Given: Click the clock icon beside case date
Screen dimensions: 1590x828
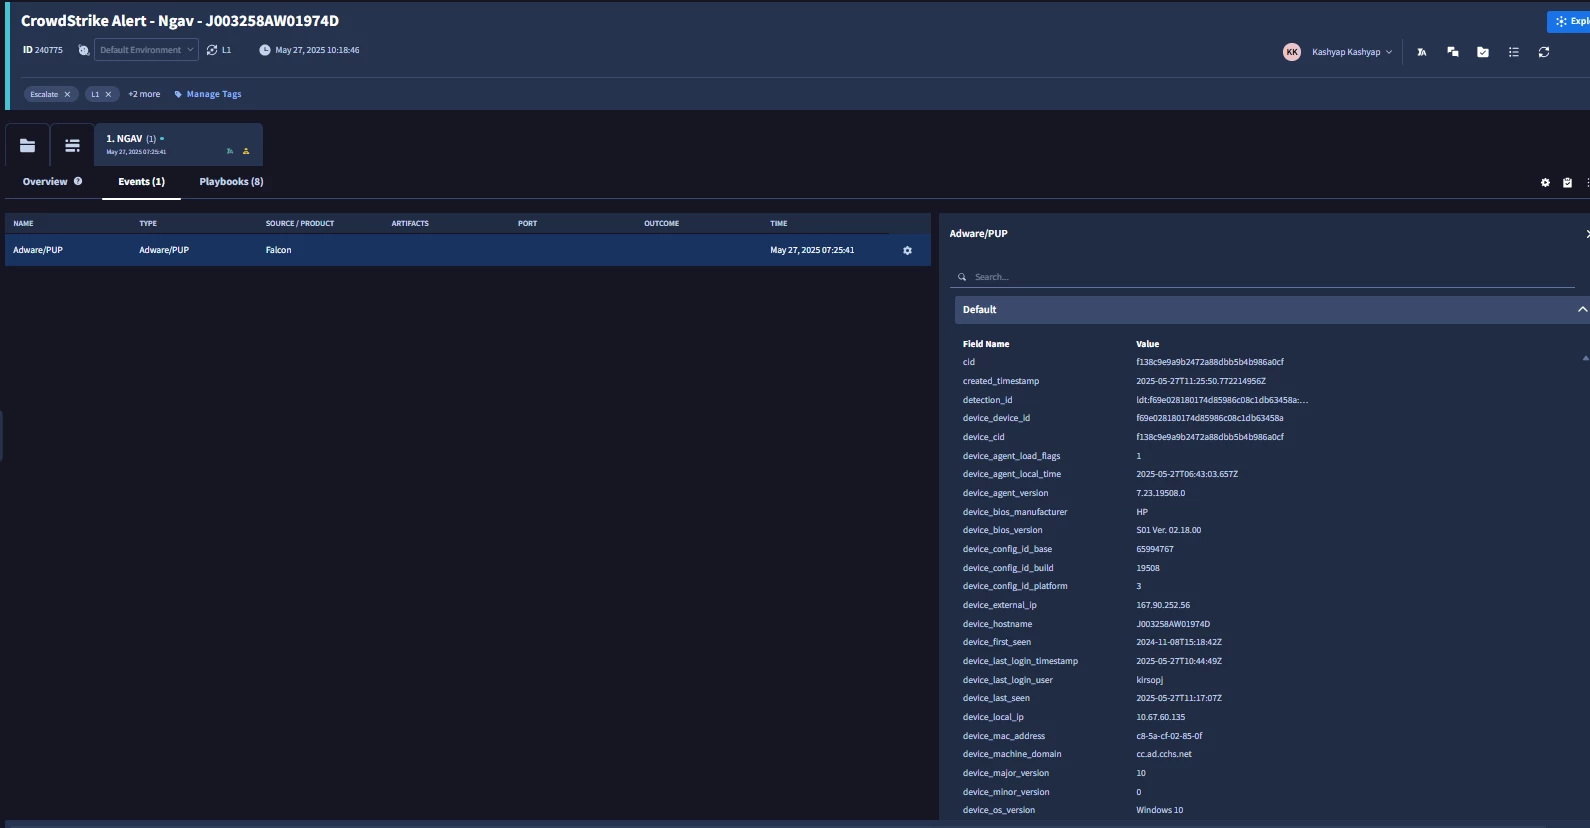Looking at the screenshot, I should tap(265, 50).
